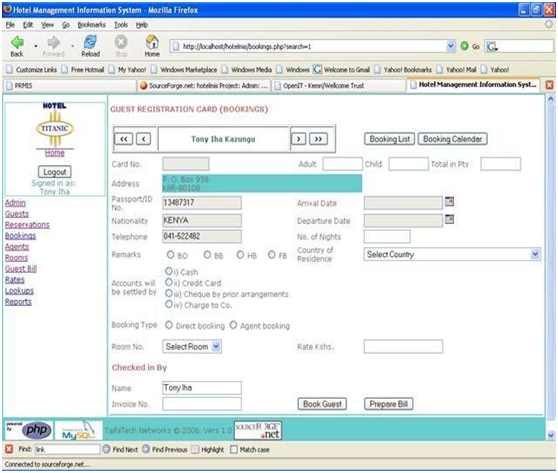Jump to the last guest record (>>)
The width and height of the screenshot is (558, 473).
pyautogui.click(x=319, y=139)
